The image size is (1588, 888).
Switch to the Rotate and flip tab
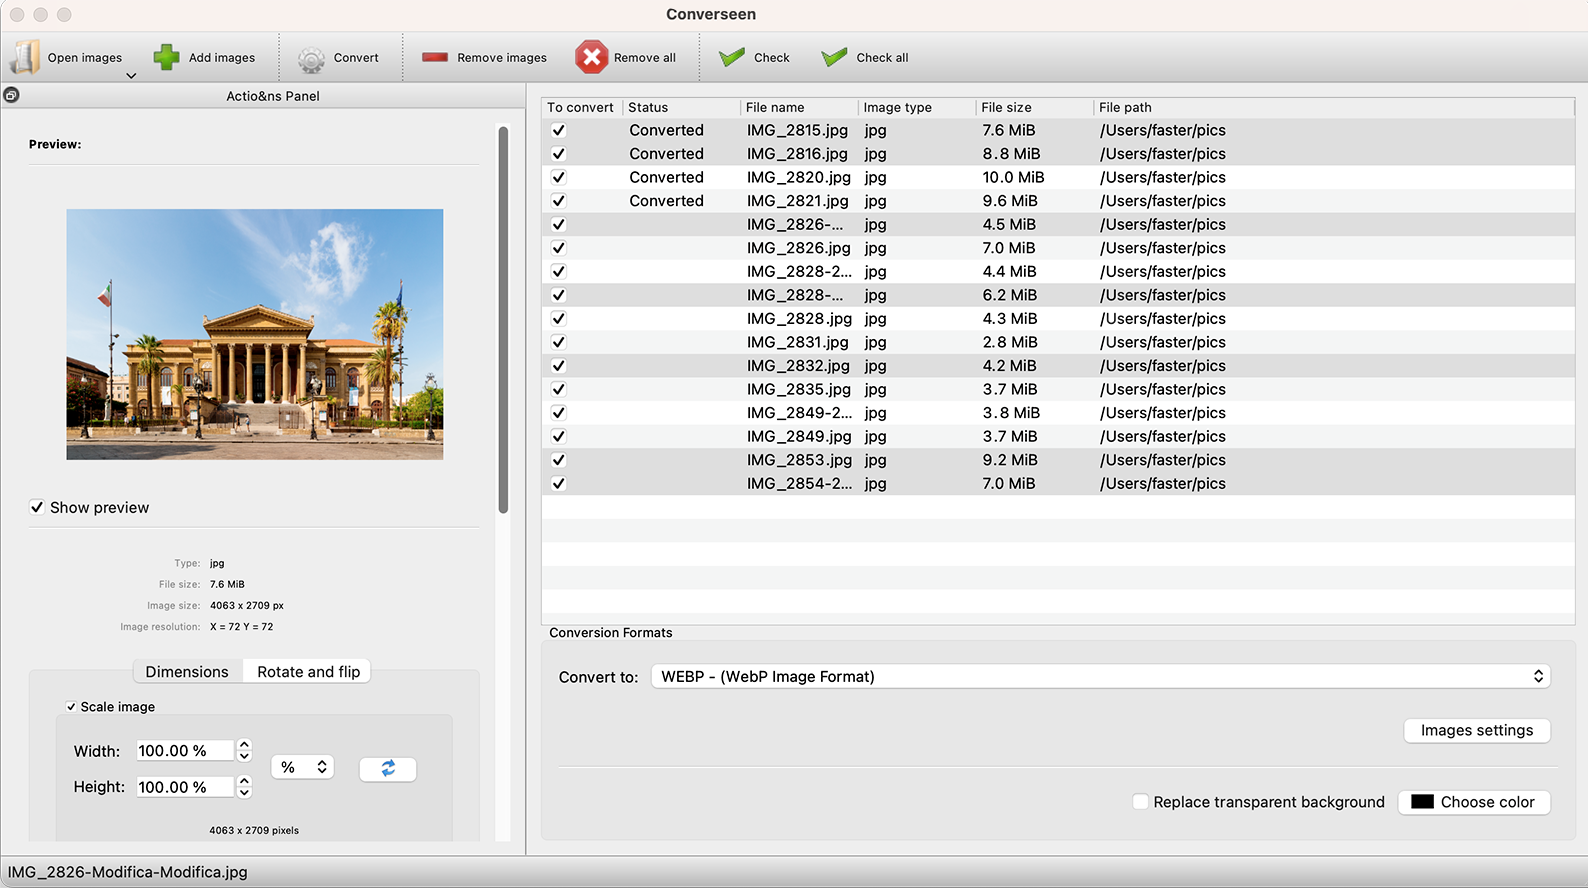[x=308, y=672]
